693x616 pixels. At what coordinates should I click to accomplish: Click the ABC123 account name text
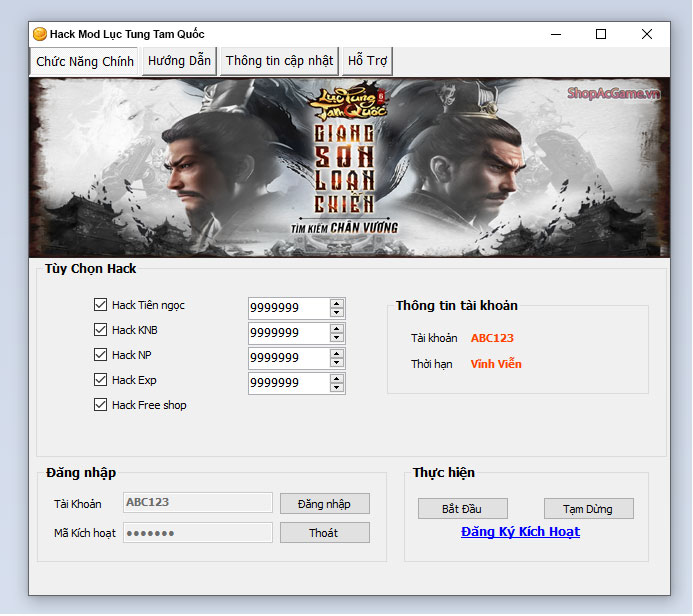point(492,338)
